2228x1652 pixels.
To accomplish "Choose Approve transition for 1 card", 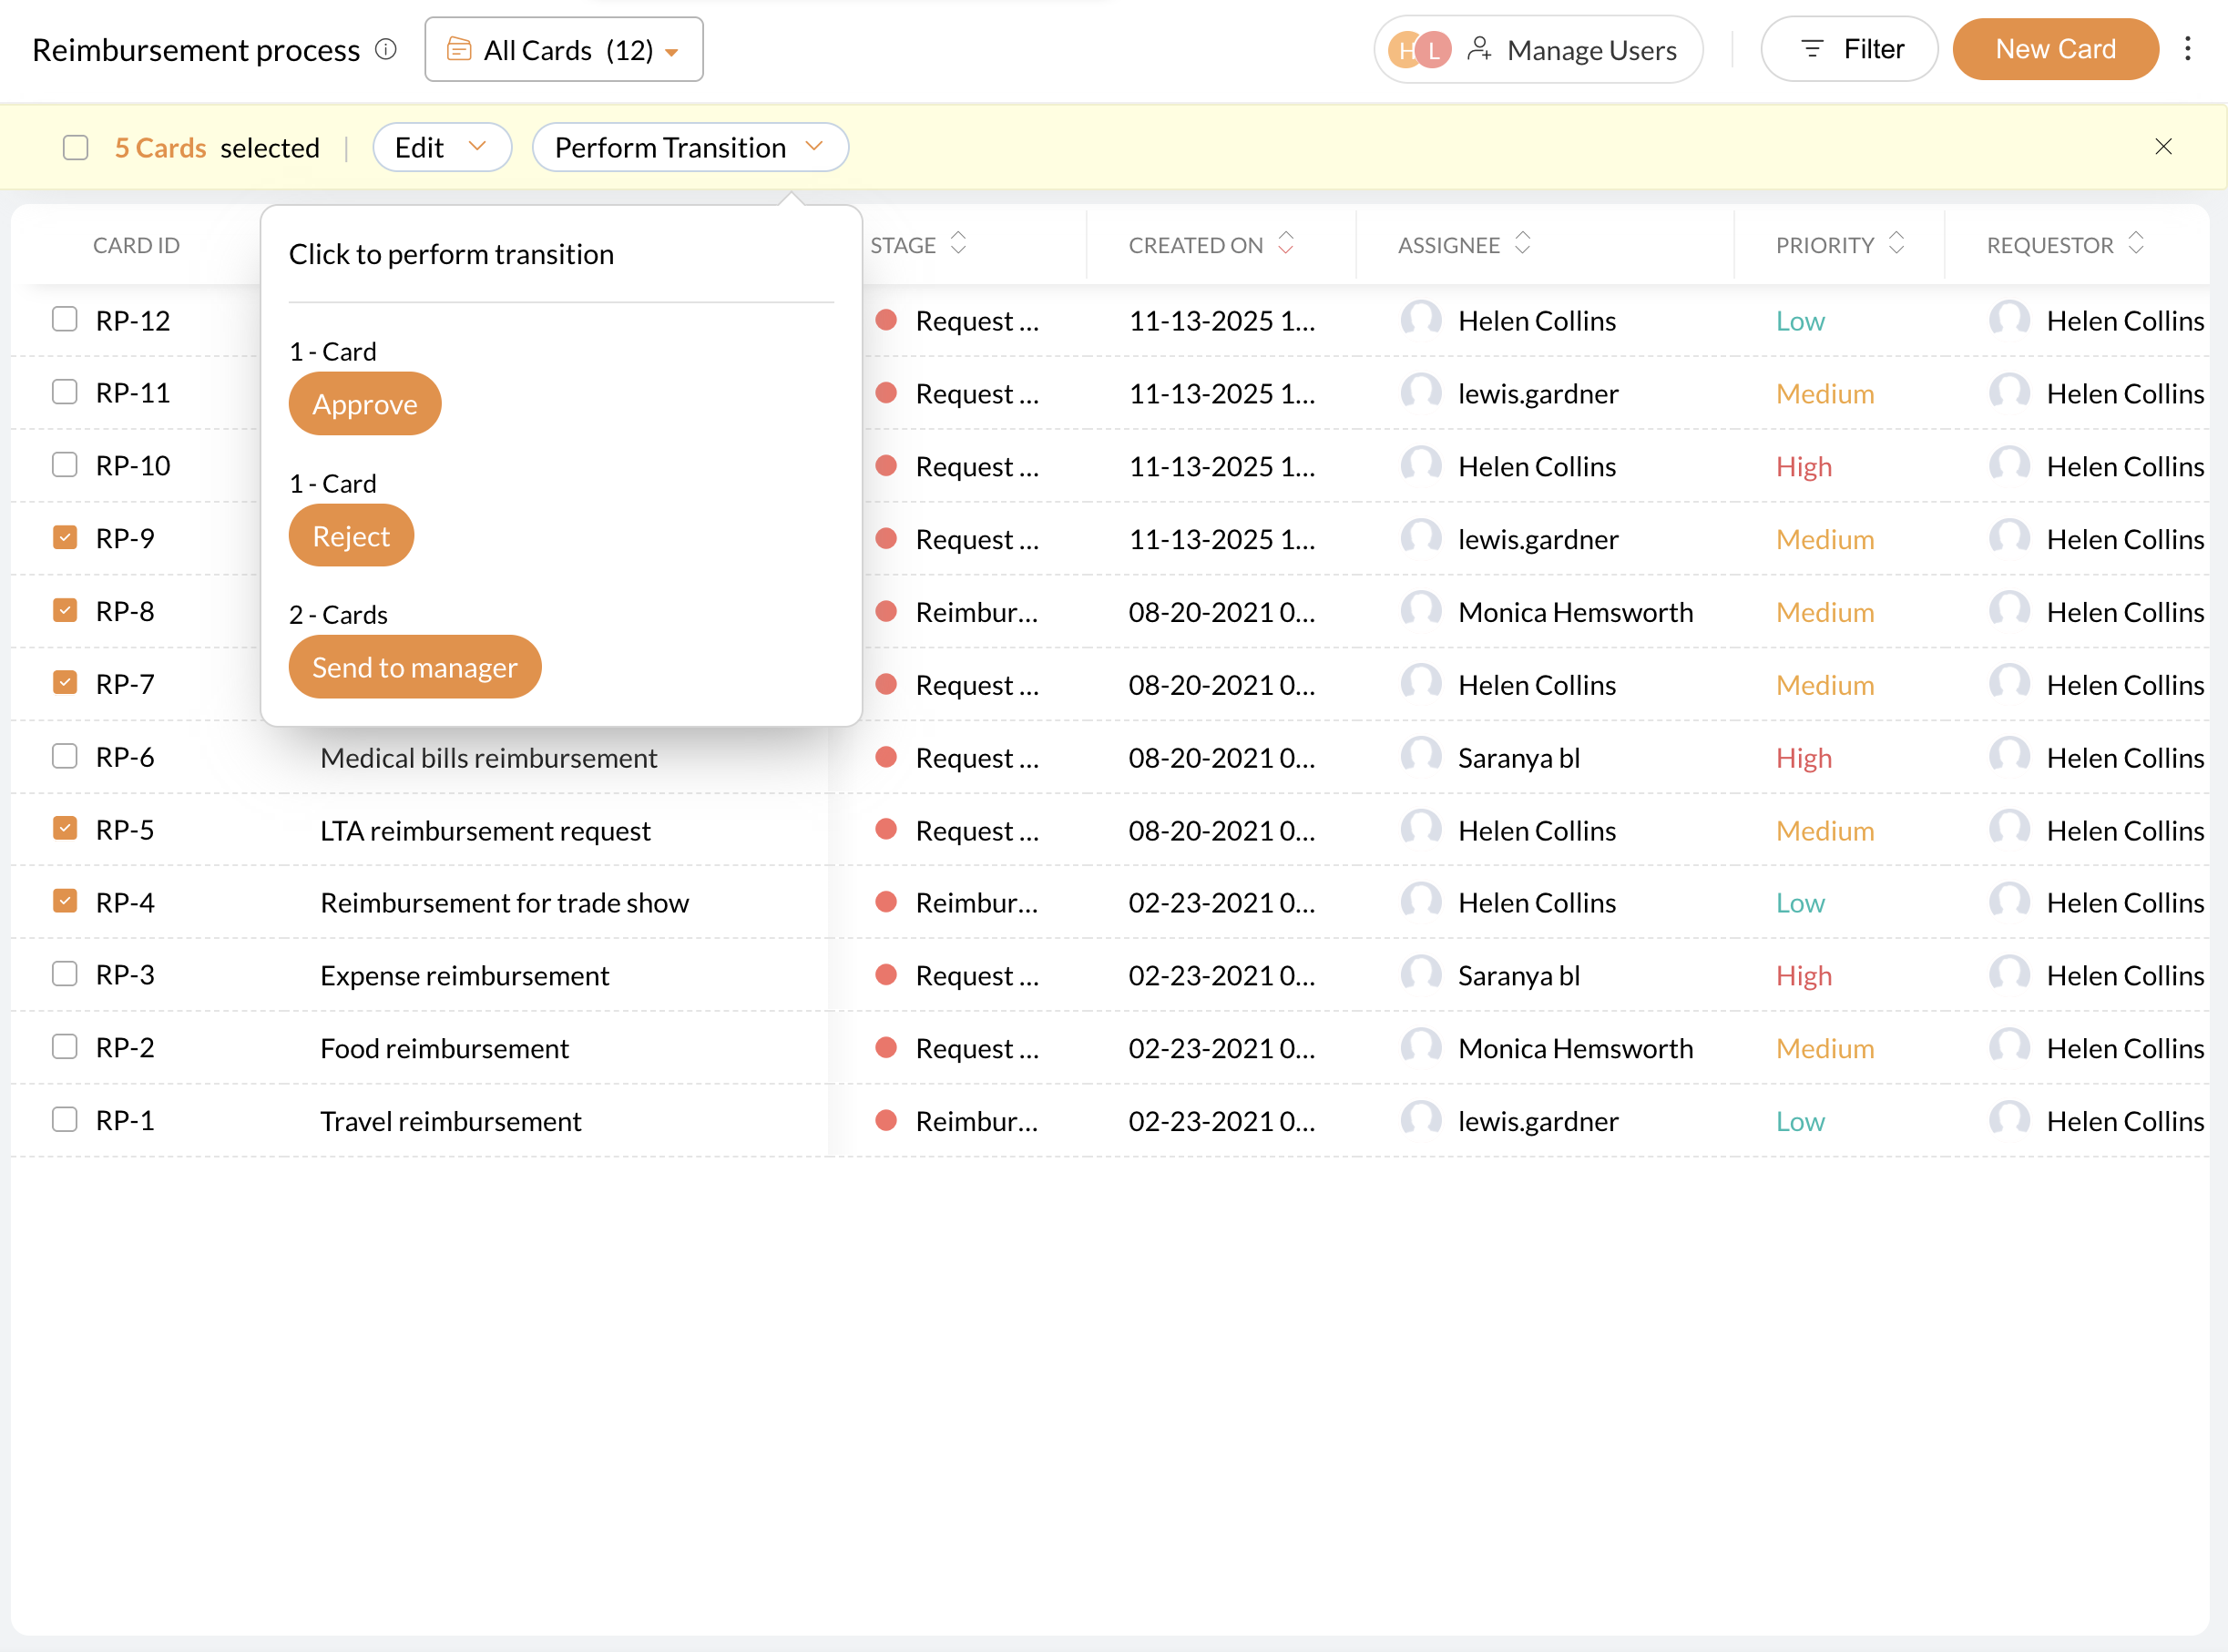I will pos(364,404).
